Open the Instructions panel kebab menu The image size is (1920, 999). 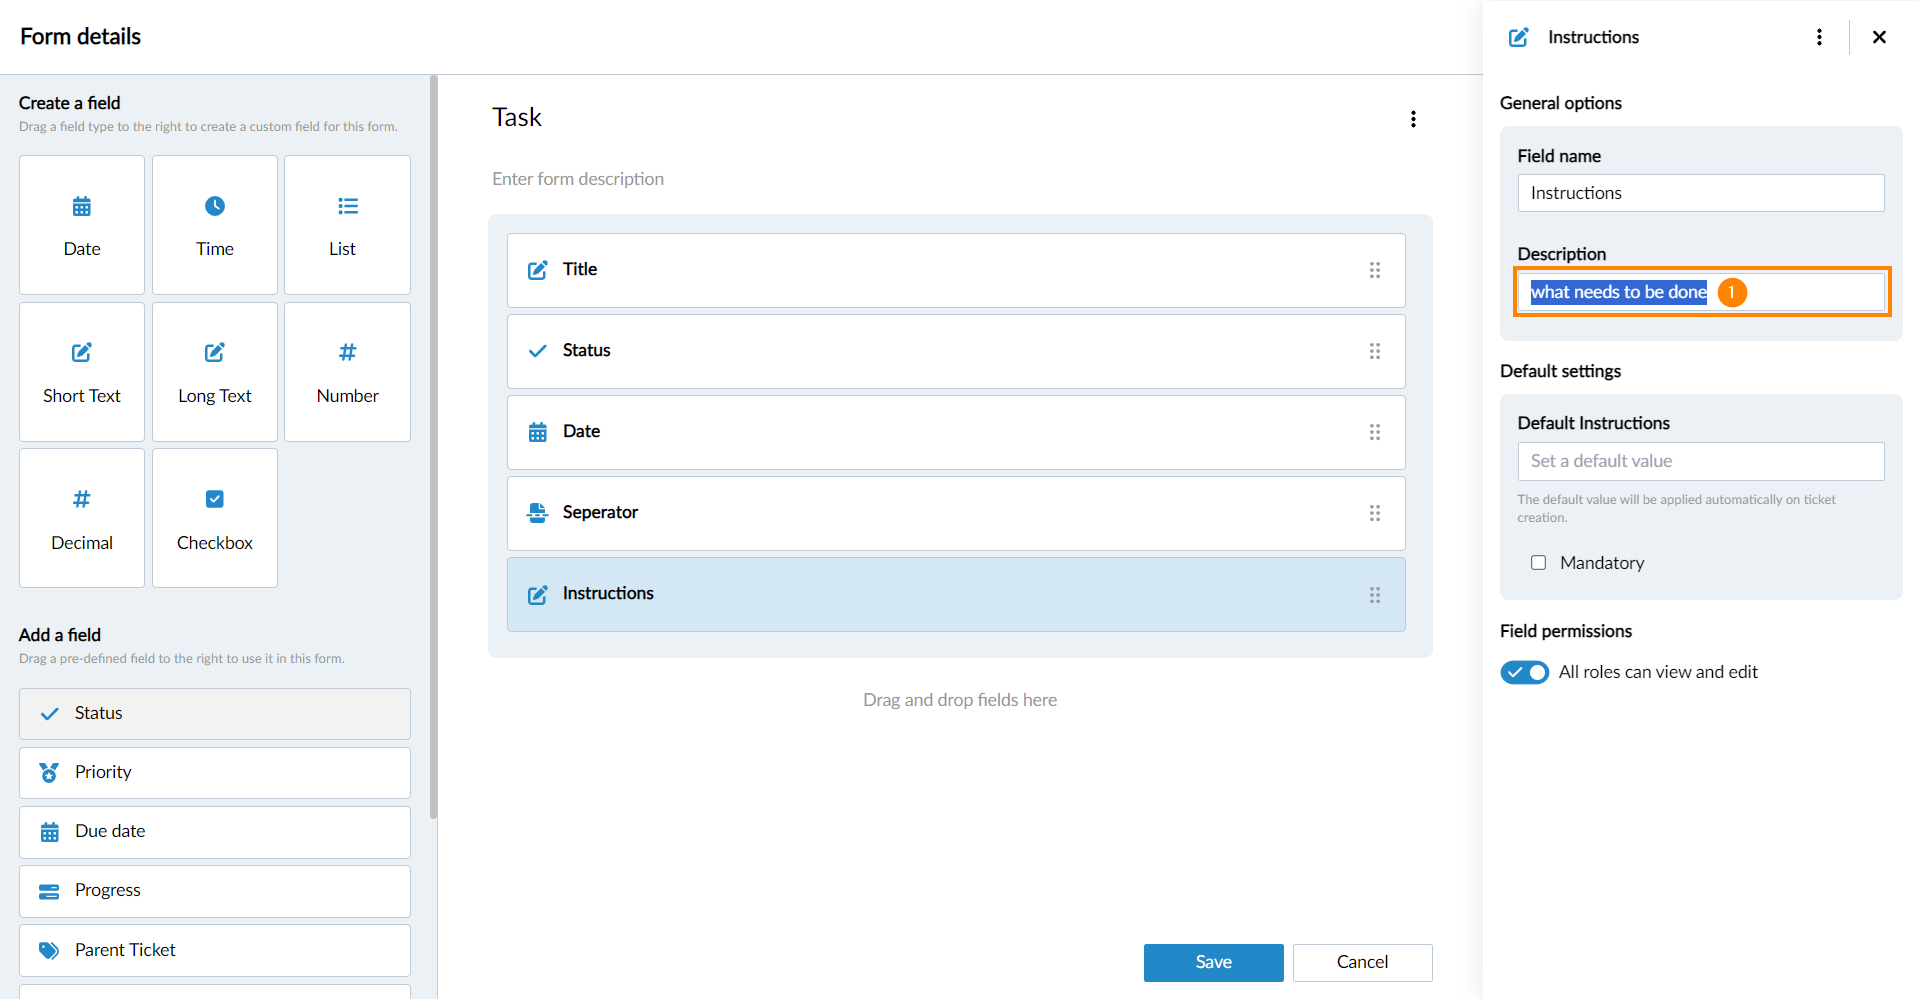click(x=1819, y=37)
